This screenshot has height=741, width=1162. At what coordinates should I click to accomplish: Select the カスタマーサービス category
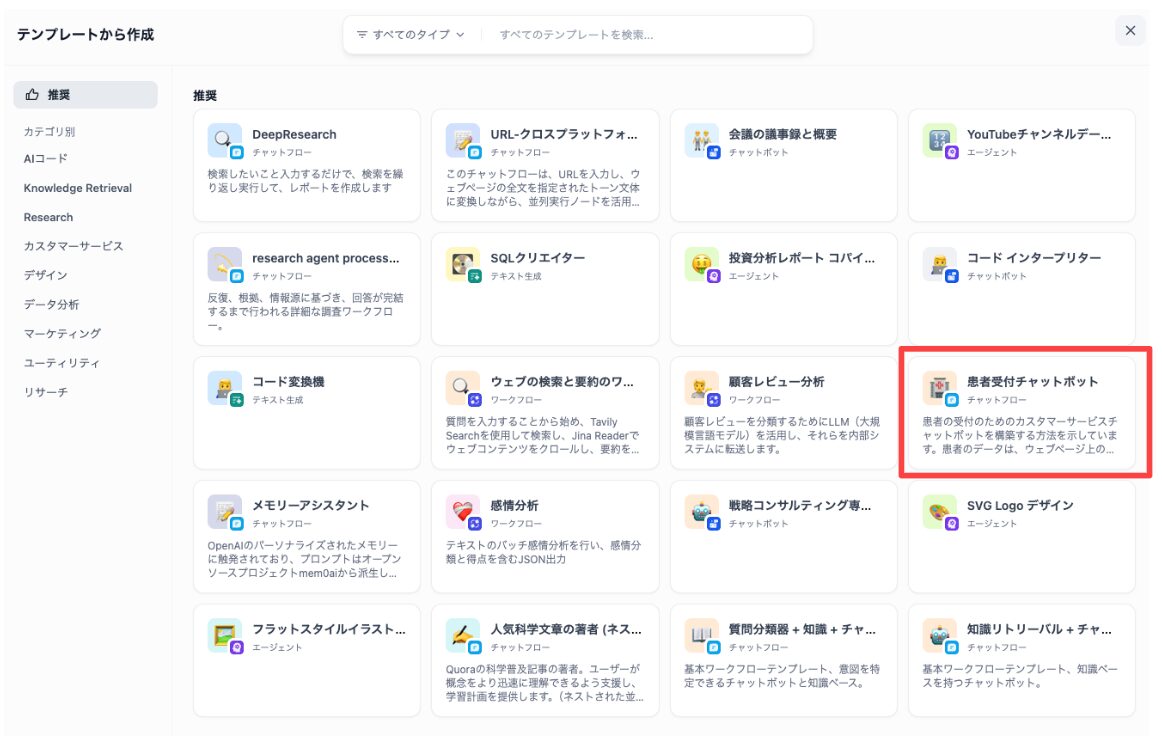pyautogui.click(x=73, y=246)
